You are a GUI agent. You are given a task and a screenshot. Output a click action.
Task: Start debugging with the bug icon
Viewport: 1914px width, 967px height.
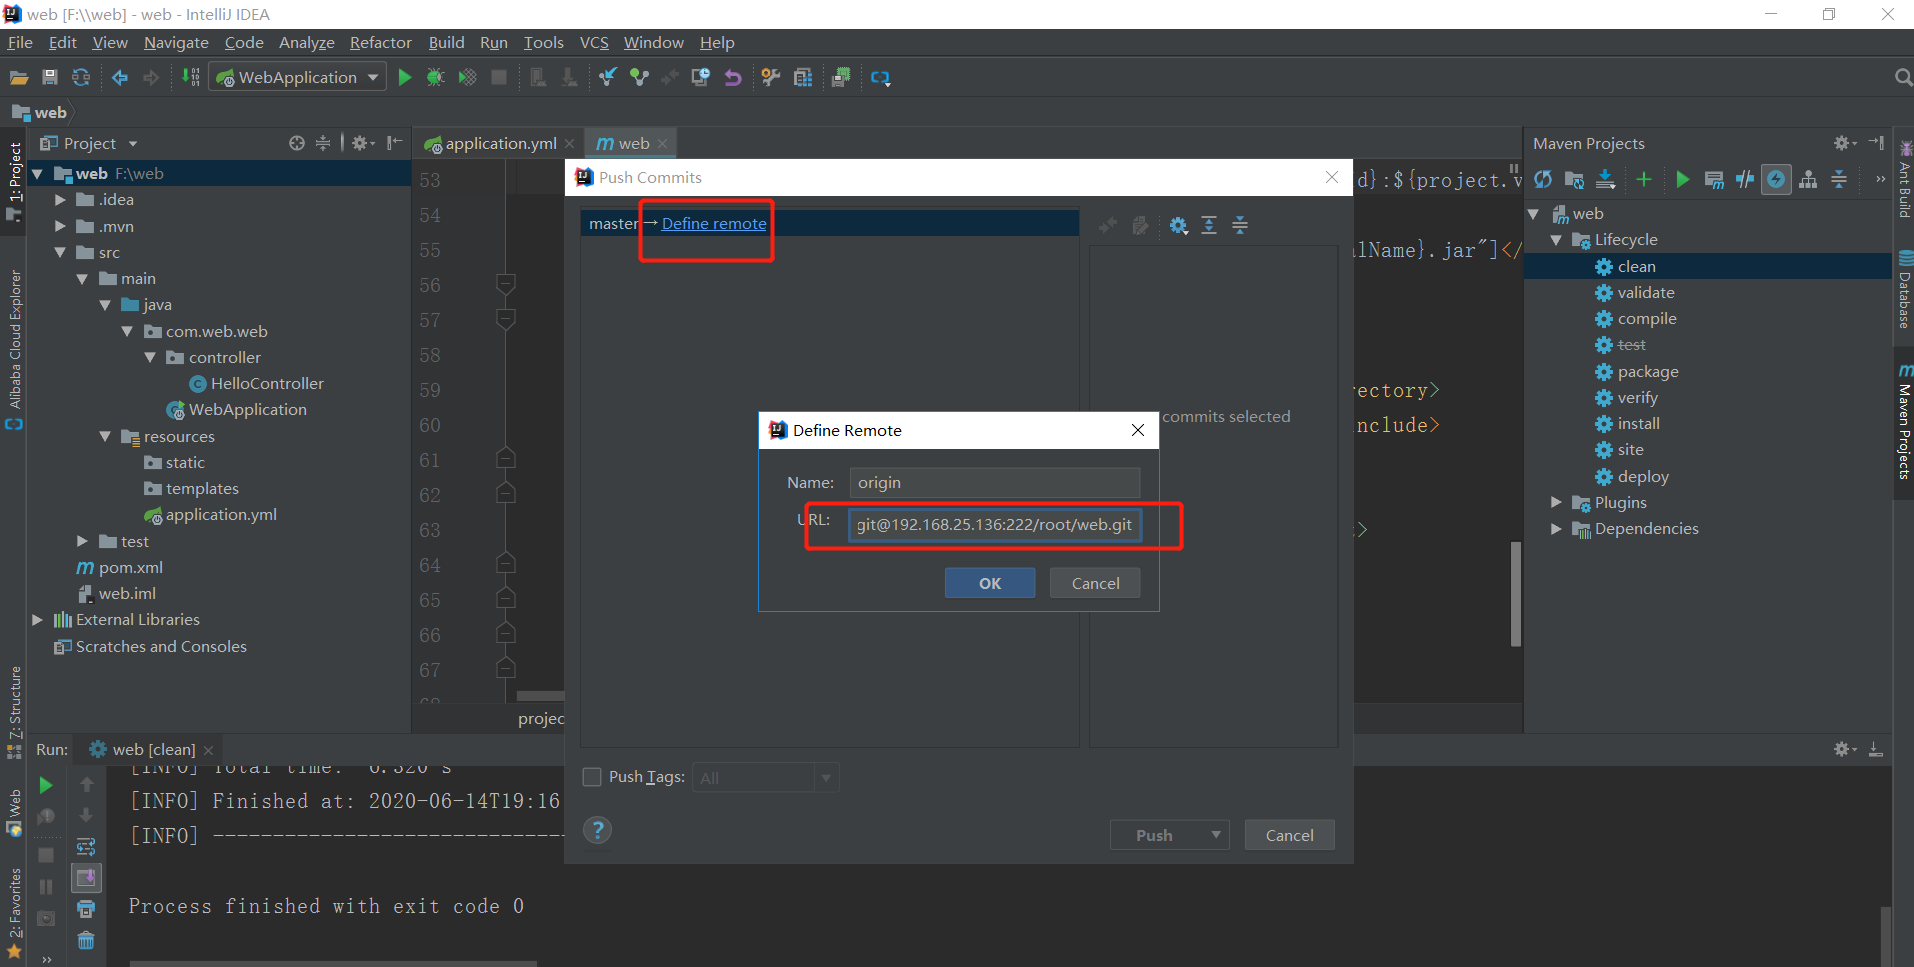pyautogui.click(x=436, y=78)
